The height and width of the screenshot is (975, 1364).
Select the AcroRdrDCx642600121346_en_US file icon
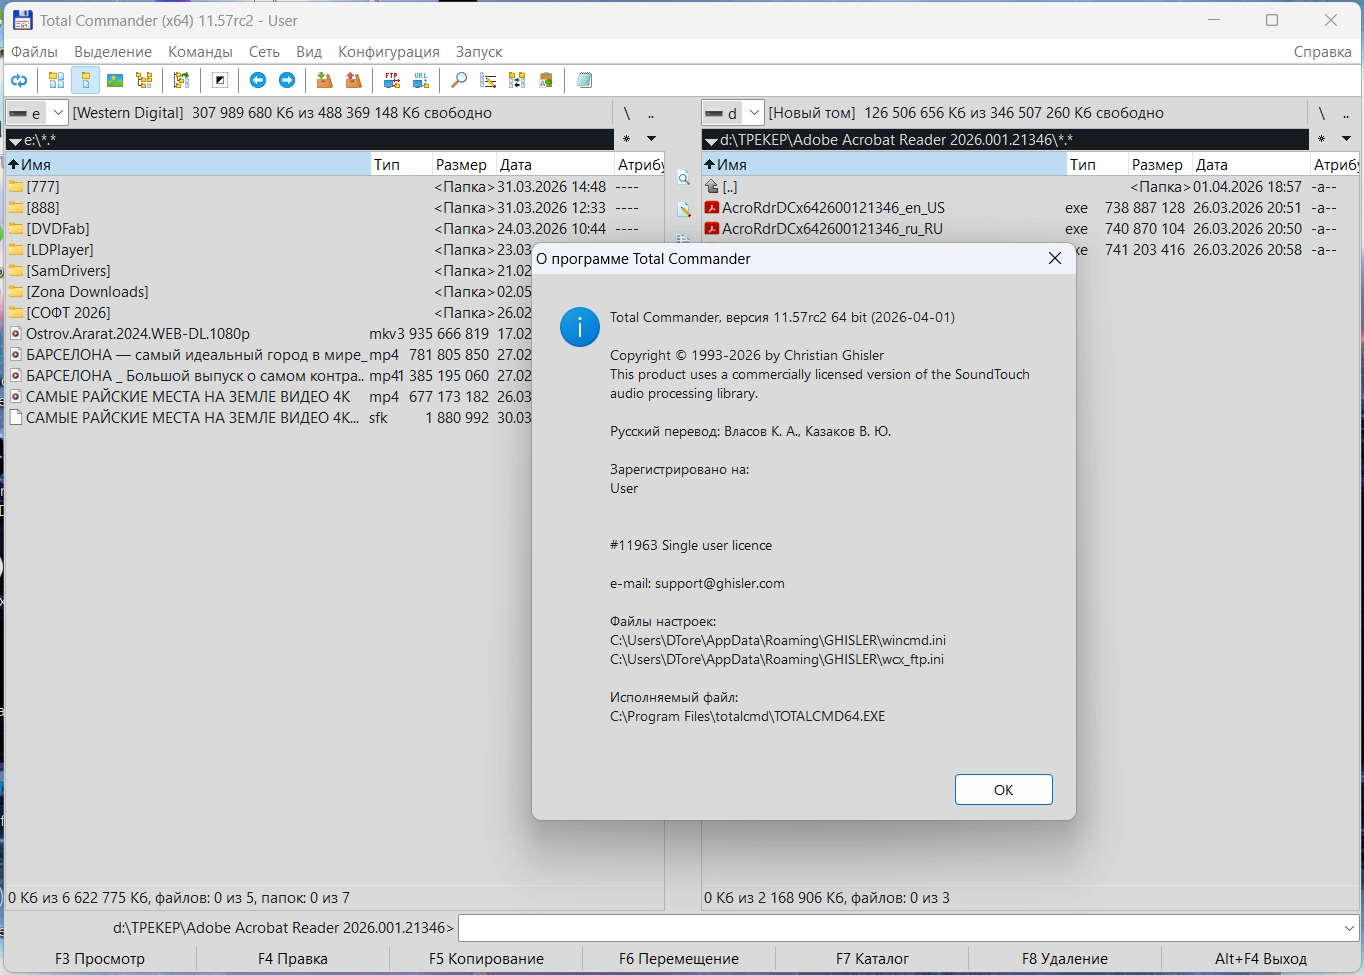(x=712, y=208)
